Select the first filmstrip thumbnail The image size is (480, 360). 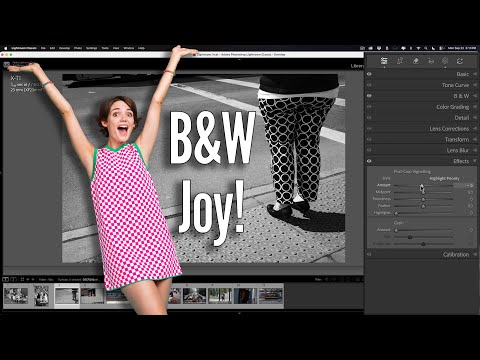click(16, 296)
